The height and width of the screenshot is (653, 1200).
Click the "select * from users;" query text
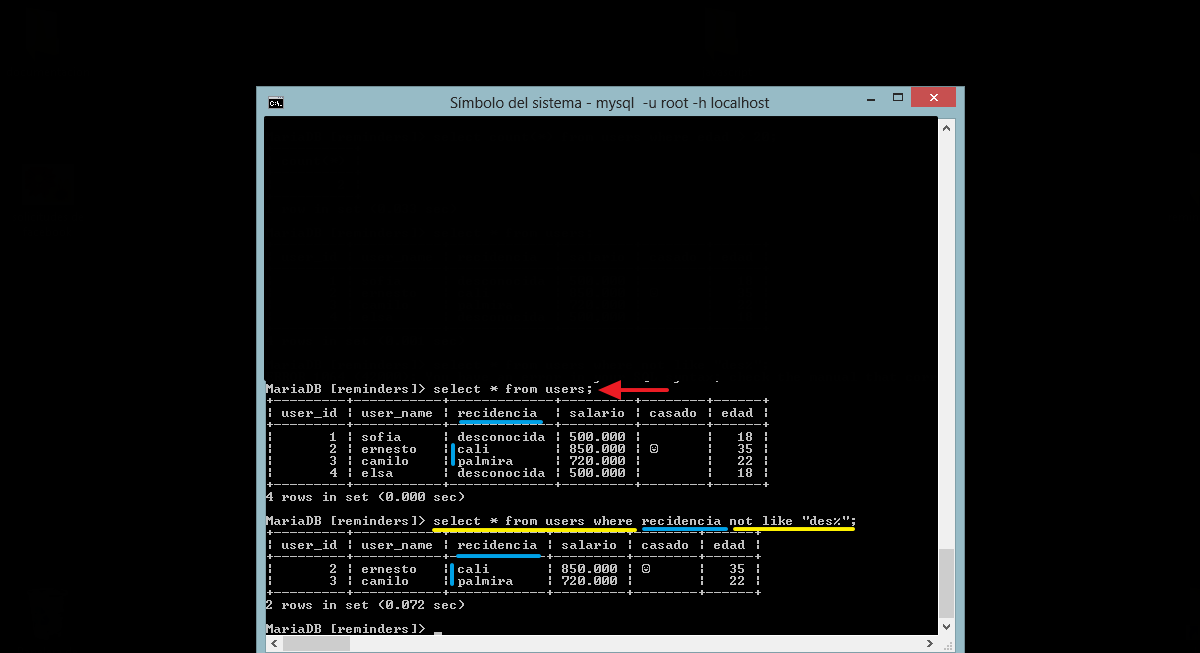click(513, 389)
